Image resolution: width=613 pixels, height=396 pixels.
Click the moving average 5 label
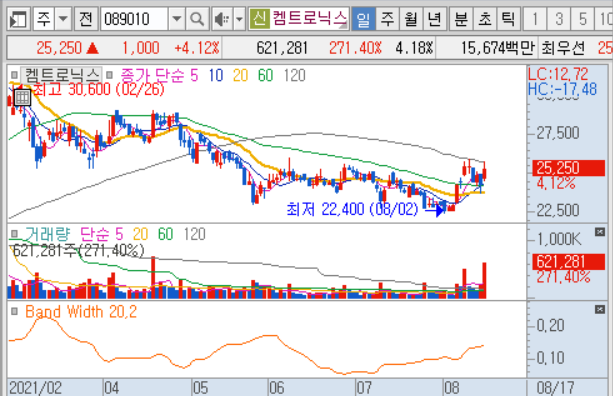(x=194, y=75)
